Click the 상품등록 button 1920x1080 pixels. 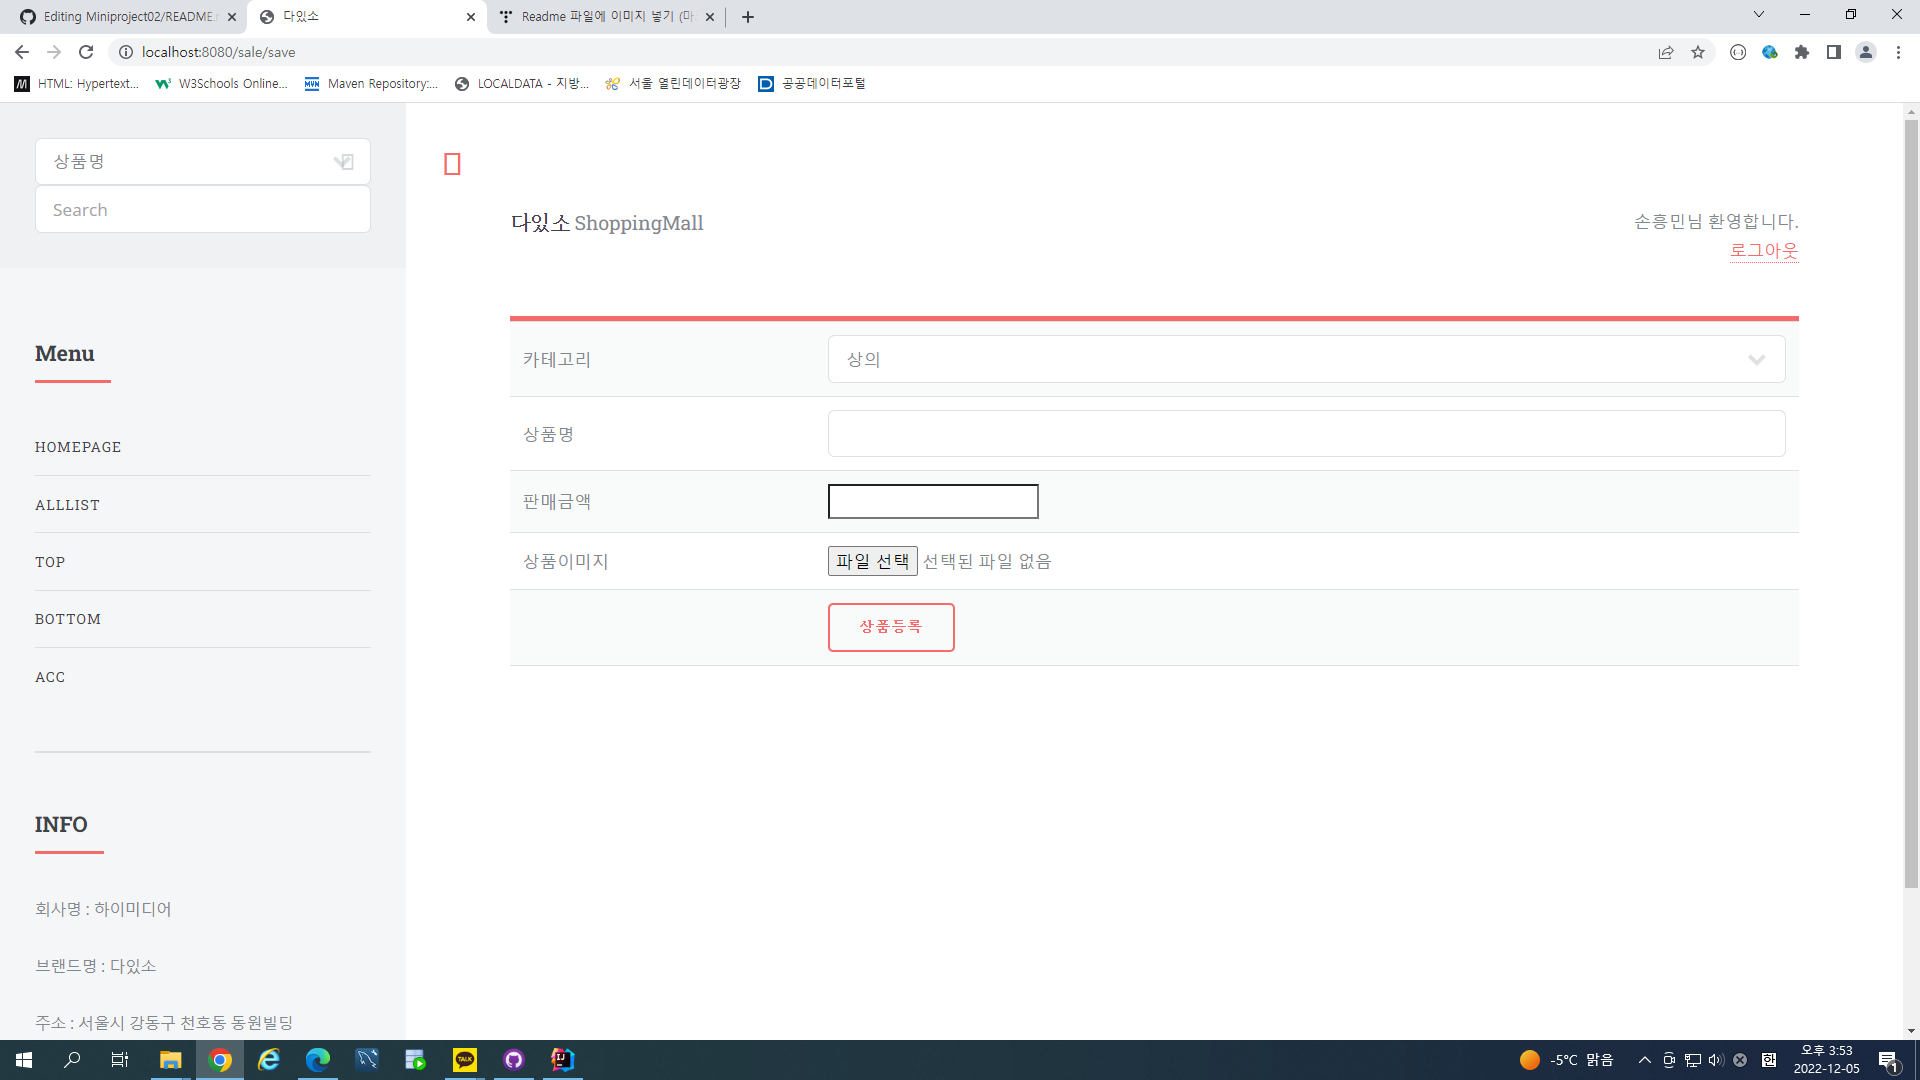891,627
